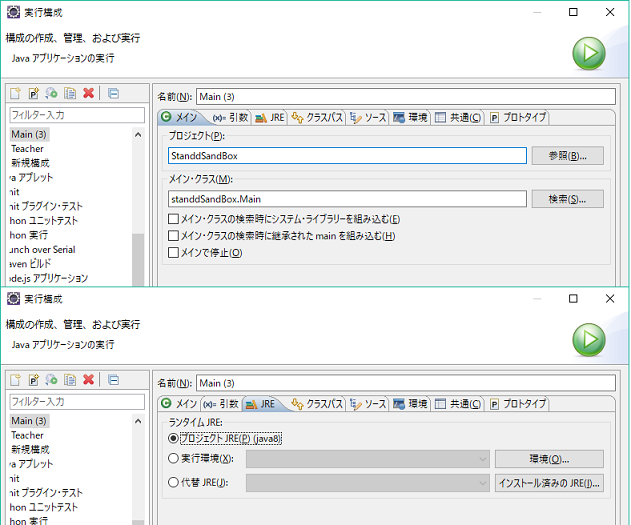Switch to メイン tab in bottom window
Image resolution: width=631 pixels, height=525 pixels.
(179, 404)
